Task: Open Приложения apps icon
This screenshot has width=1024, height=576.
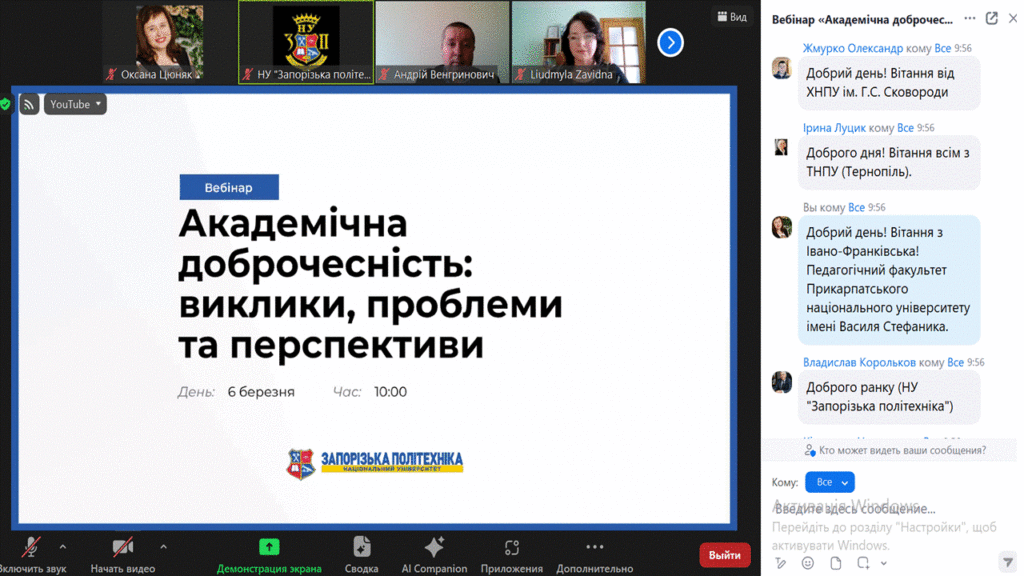Action: tap(512, 547)
